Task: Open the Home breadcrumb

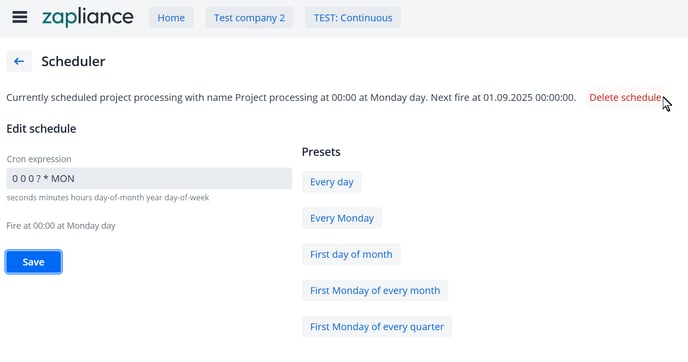Action: 171,18
